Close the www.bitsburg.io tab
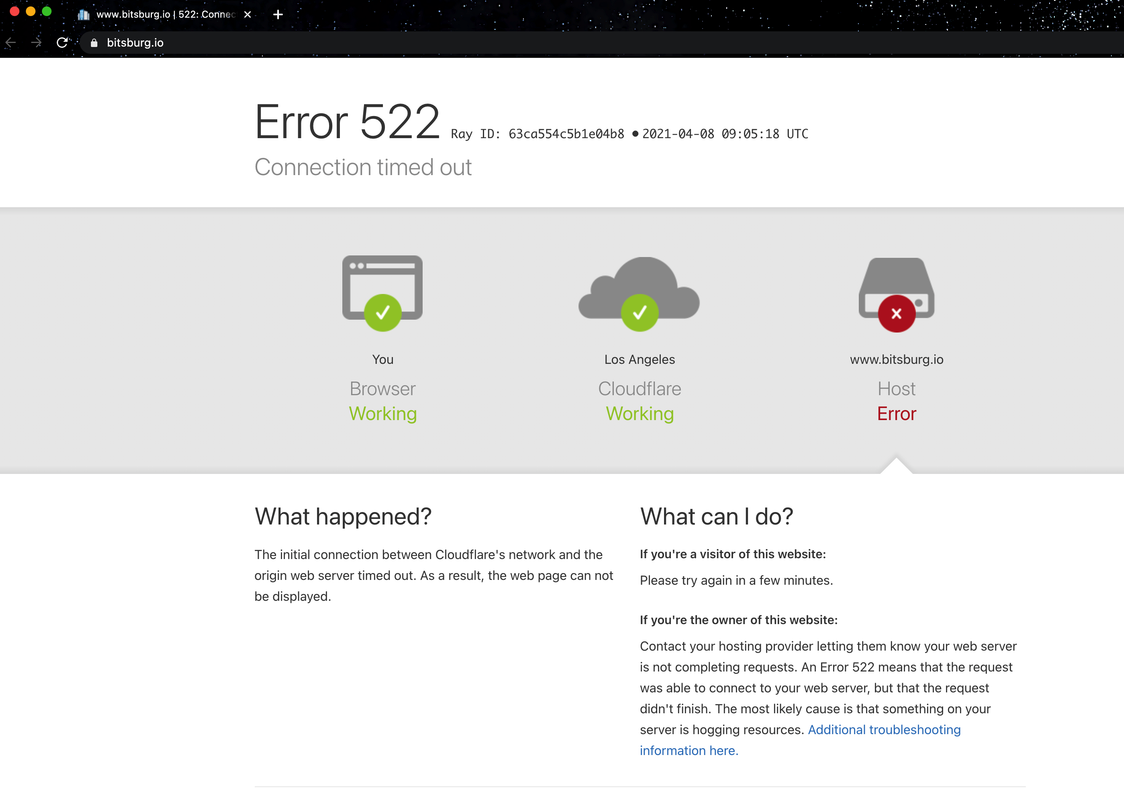 pos(247,14)
